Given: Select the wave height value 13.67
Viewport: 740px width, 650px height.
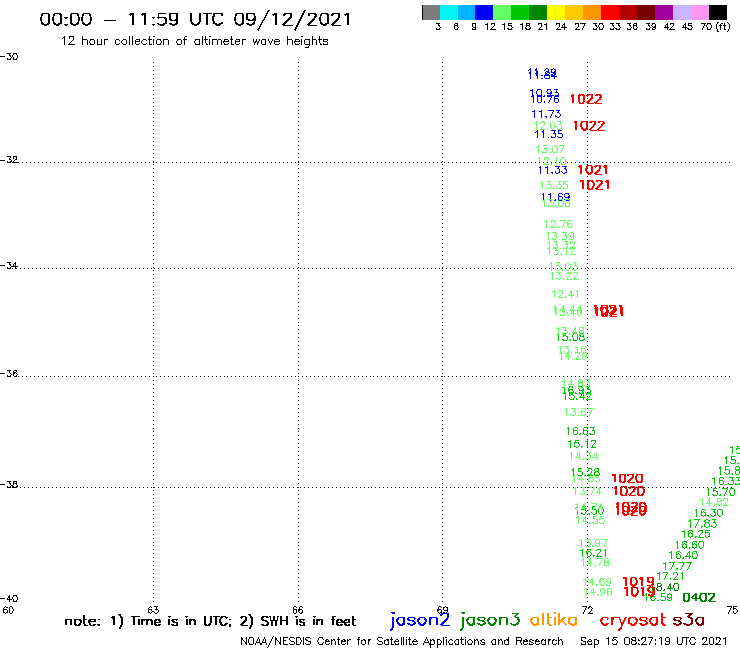Looking at the screenshot, I should tap(579, 413).
